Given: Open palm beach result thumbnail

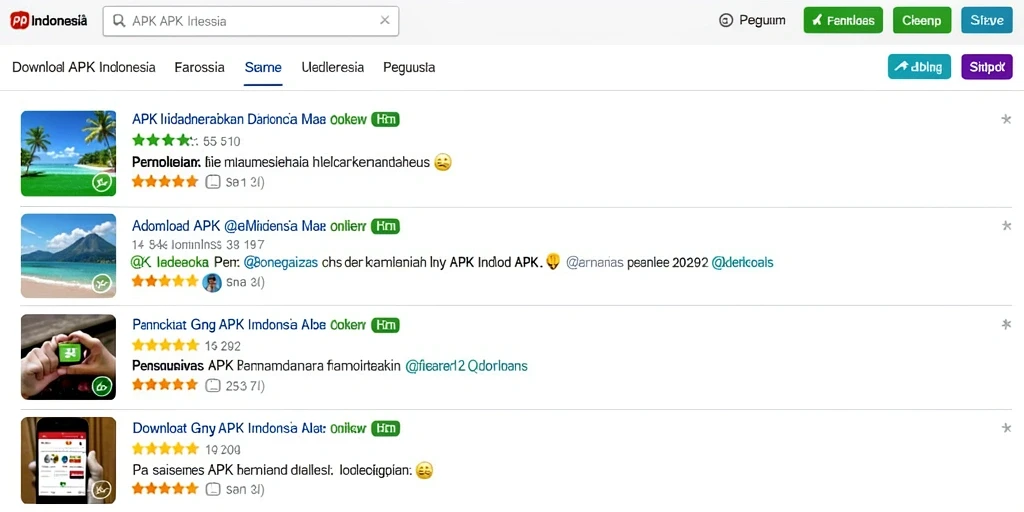Looking at the screenshot, I should pos(69,153).
